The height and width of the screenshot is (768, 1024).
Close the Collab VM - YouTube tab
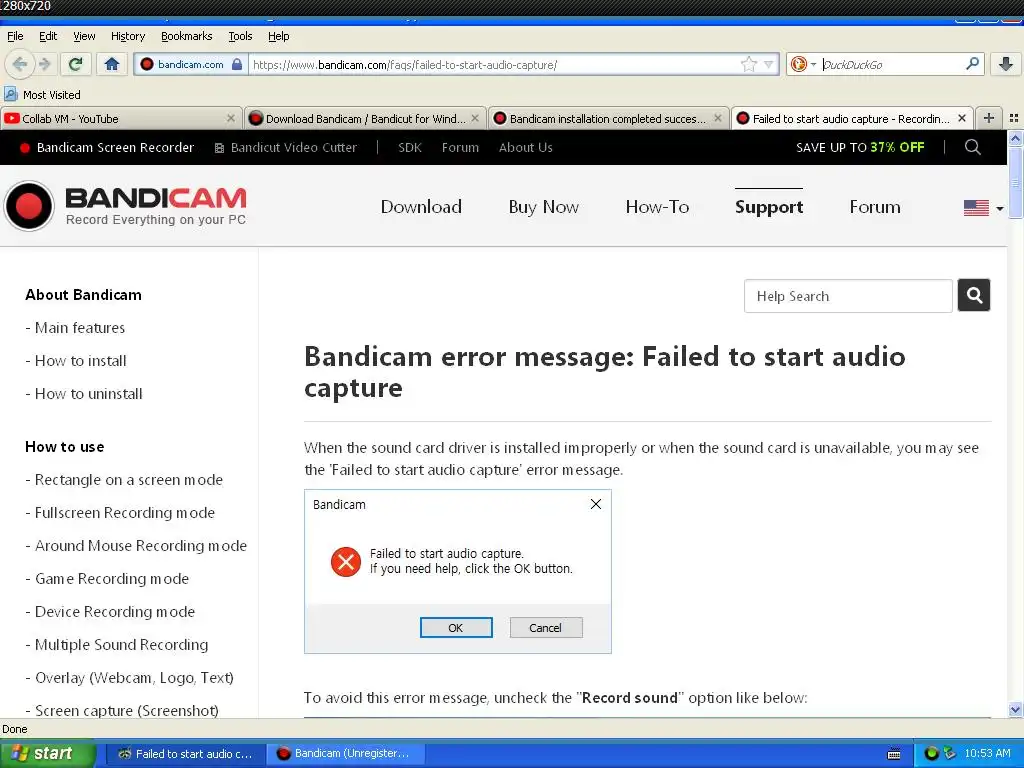point(231,118)
